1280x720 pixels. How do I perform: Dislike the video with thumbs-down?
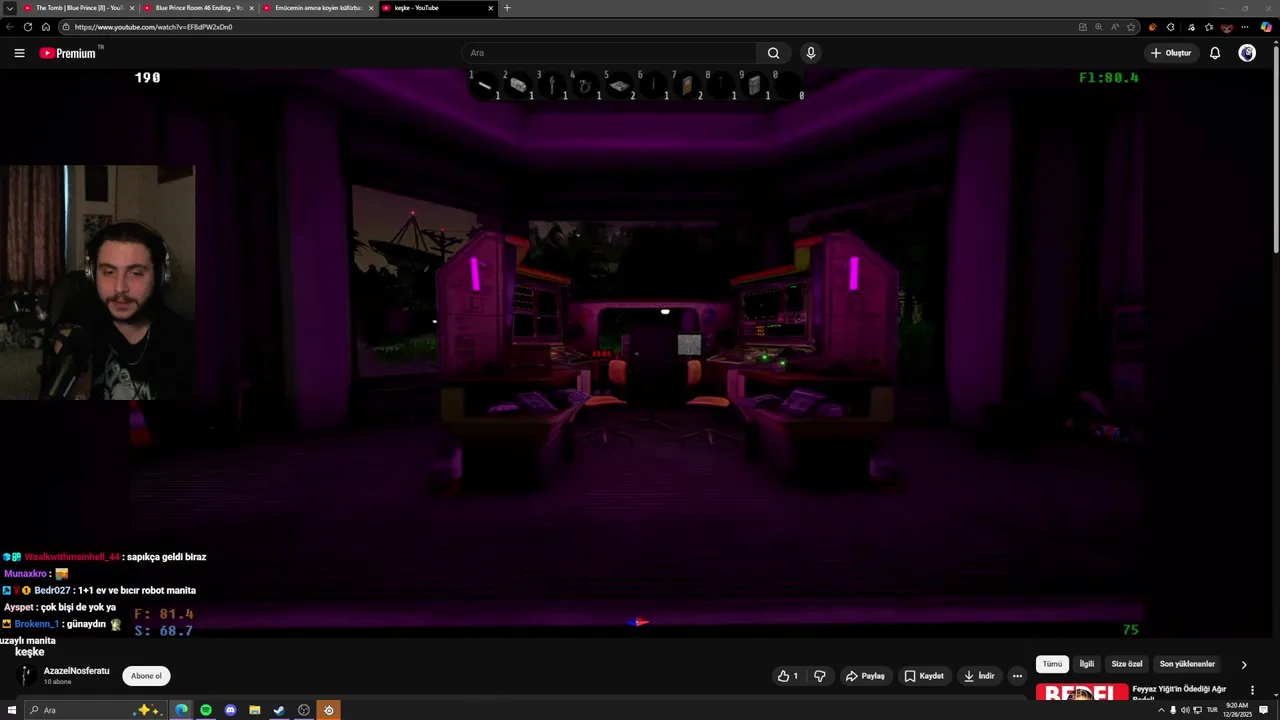pyautogui.click(x=820, y=676)
